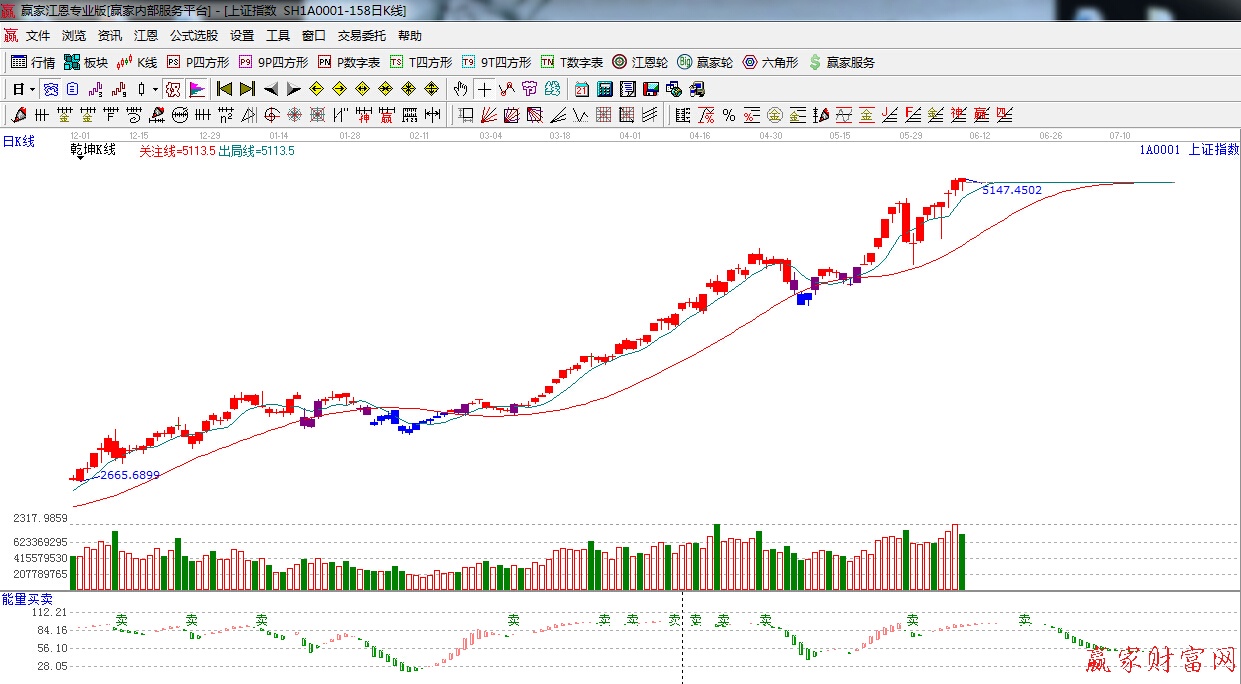Image resolution: width=1241 pixels, height=684 pixels.
Task: Toggle the 权 adjustment button in toolbar
Action: [x=173, y=89]
